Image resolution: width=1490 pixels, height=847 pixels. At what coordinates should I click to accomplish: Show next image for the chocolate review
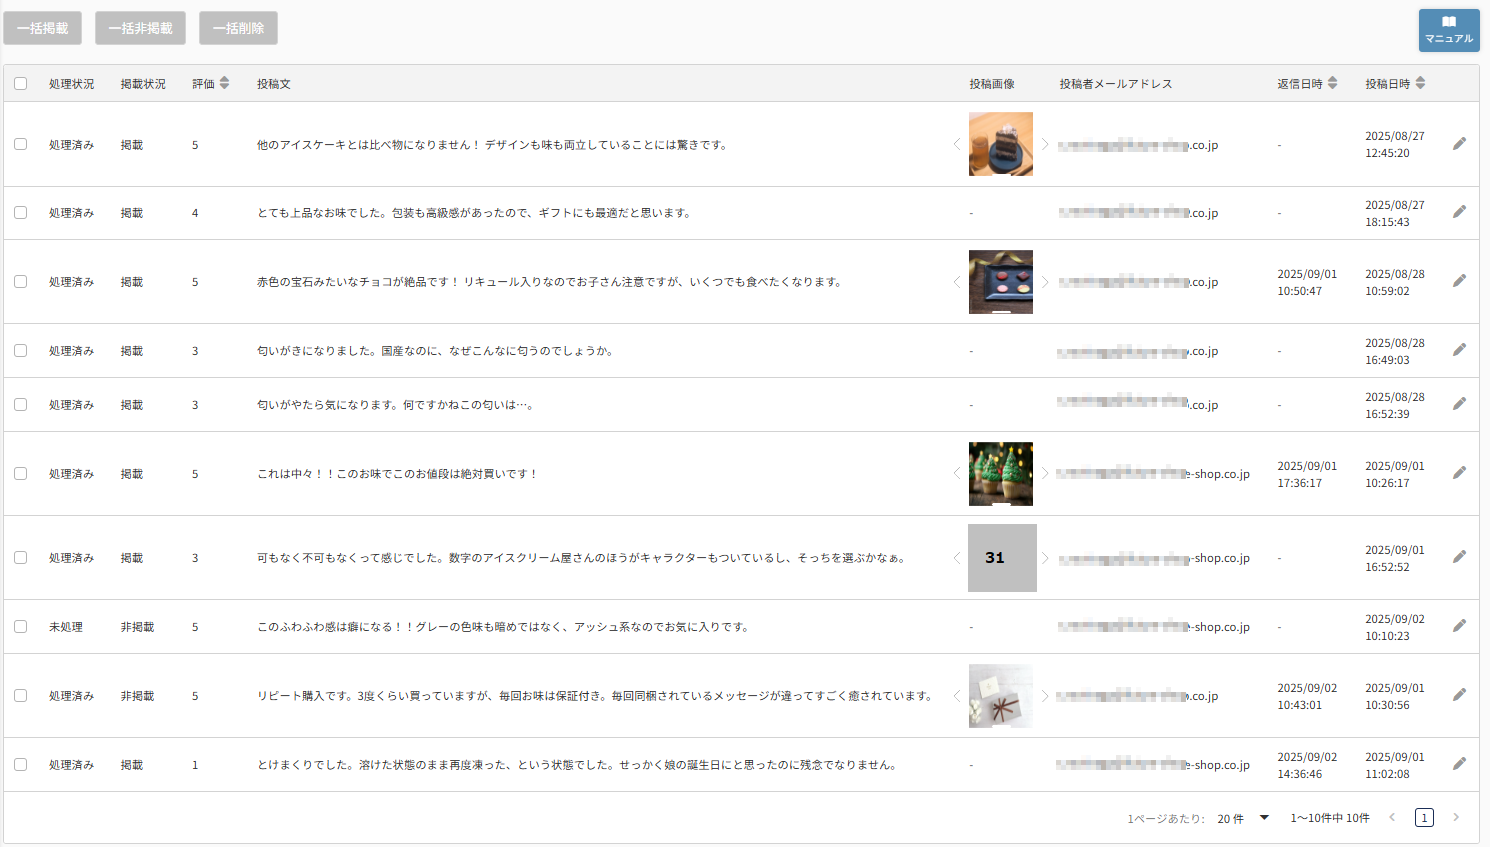click(1045, 281)
